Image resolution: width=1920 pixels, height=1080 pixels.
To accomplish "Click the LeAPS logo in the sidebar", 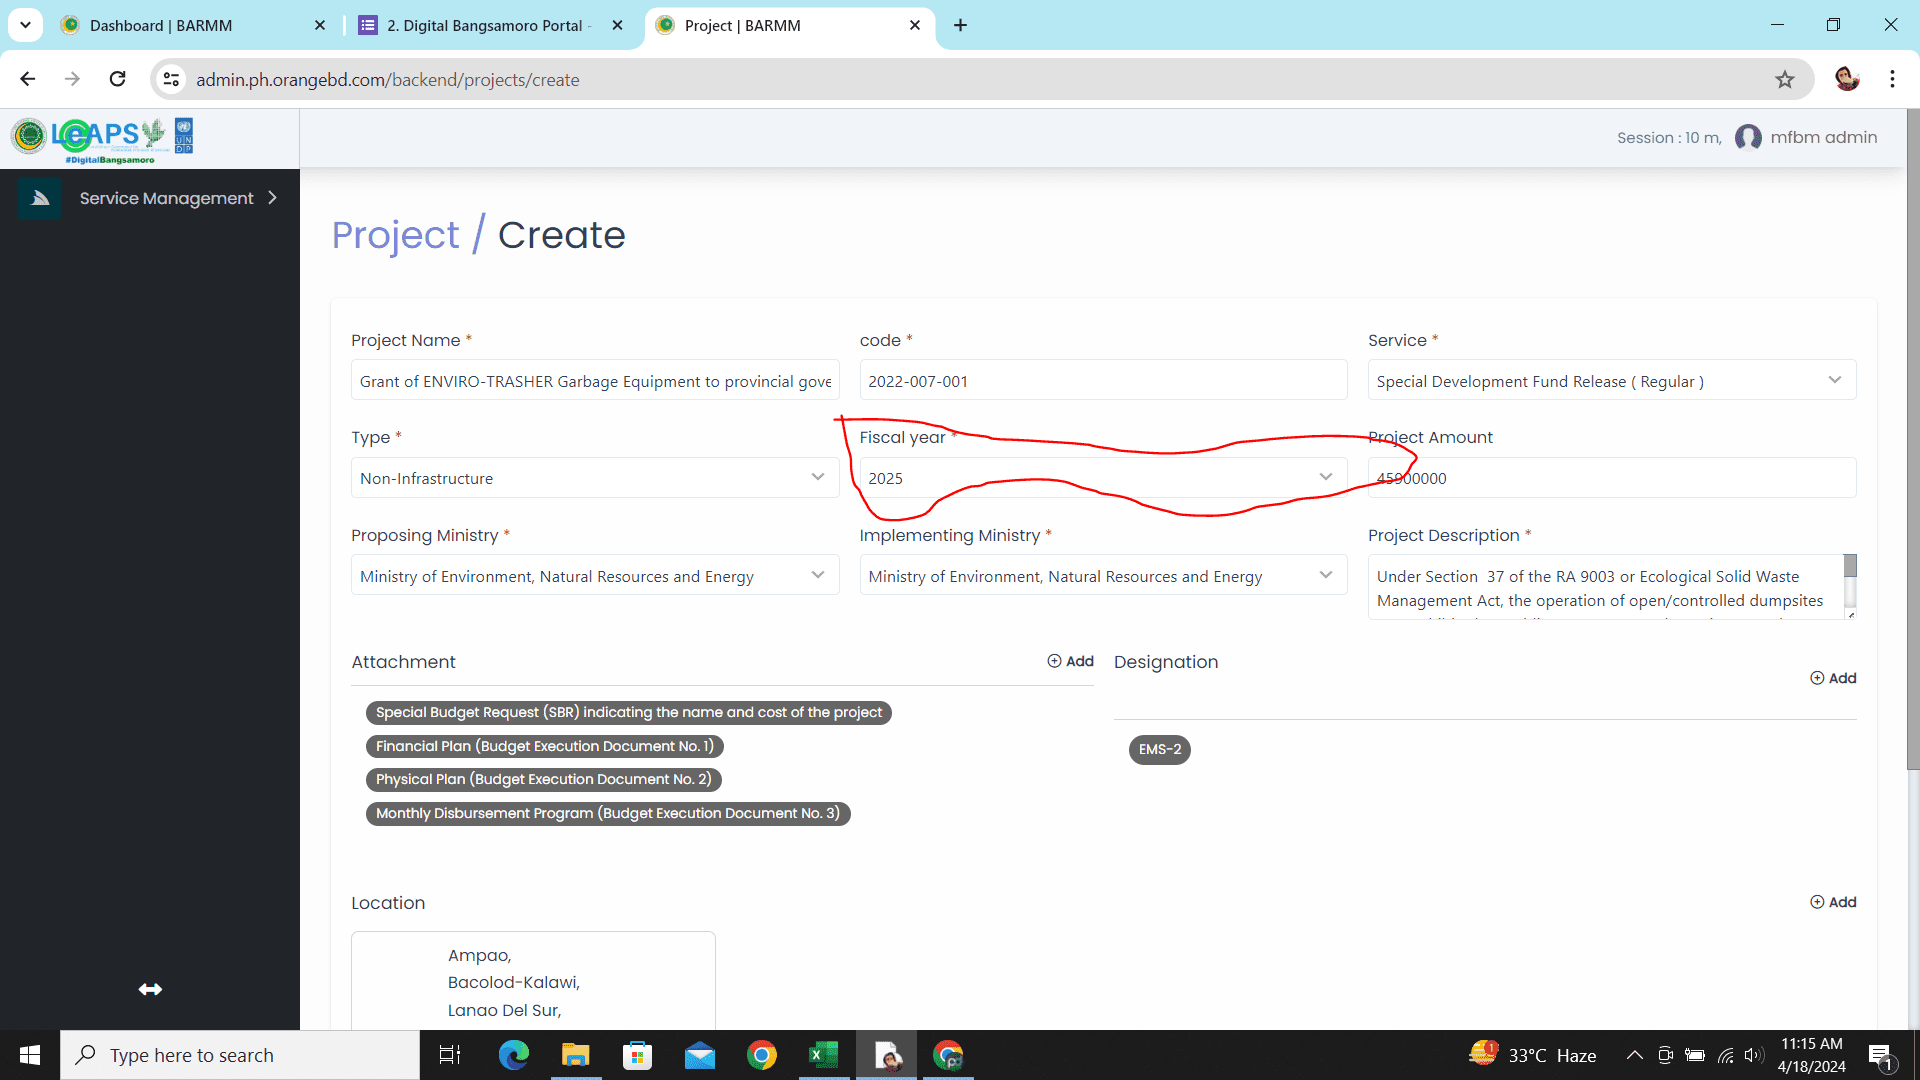I will tap(102, 139).
